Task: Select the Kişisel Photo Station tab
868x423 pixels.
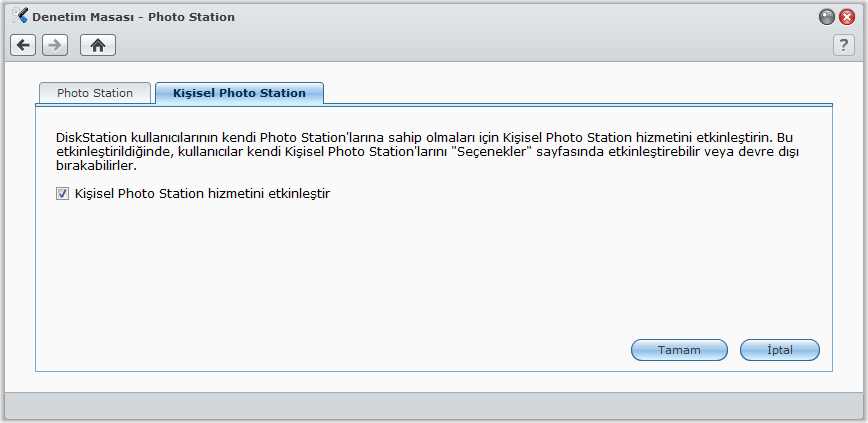Action: point(239,93)
